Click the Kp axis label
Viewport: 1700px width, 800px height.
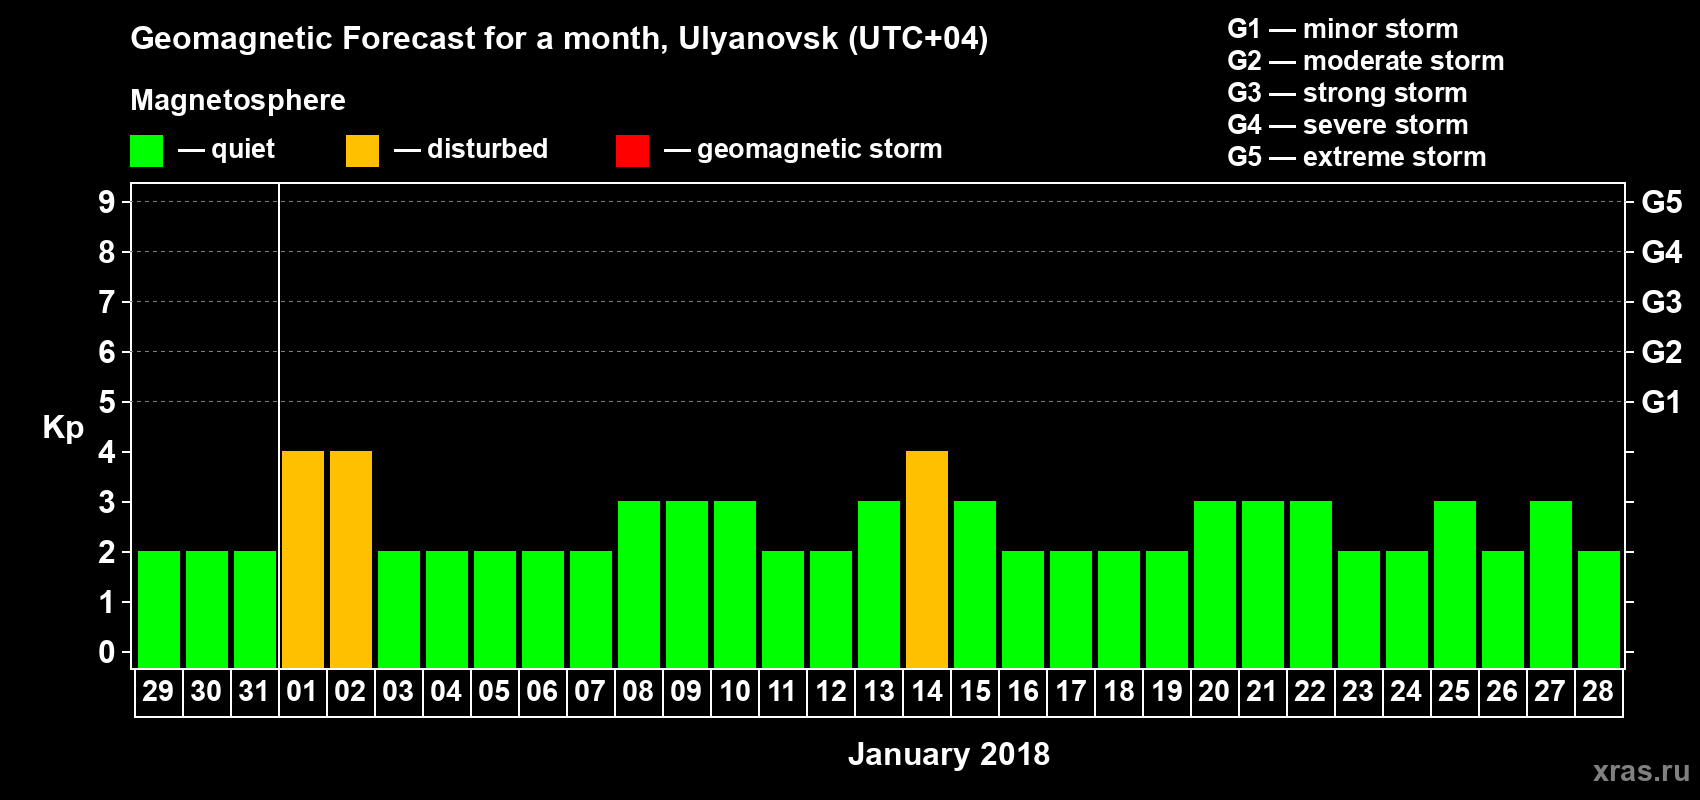coord(63,427)
